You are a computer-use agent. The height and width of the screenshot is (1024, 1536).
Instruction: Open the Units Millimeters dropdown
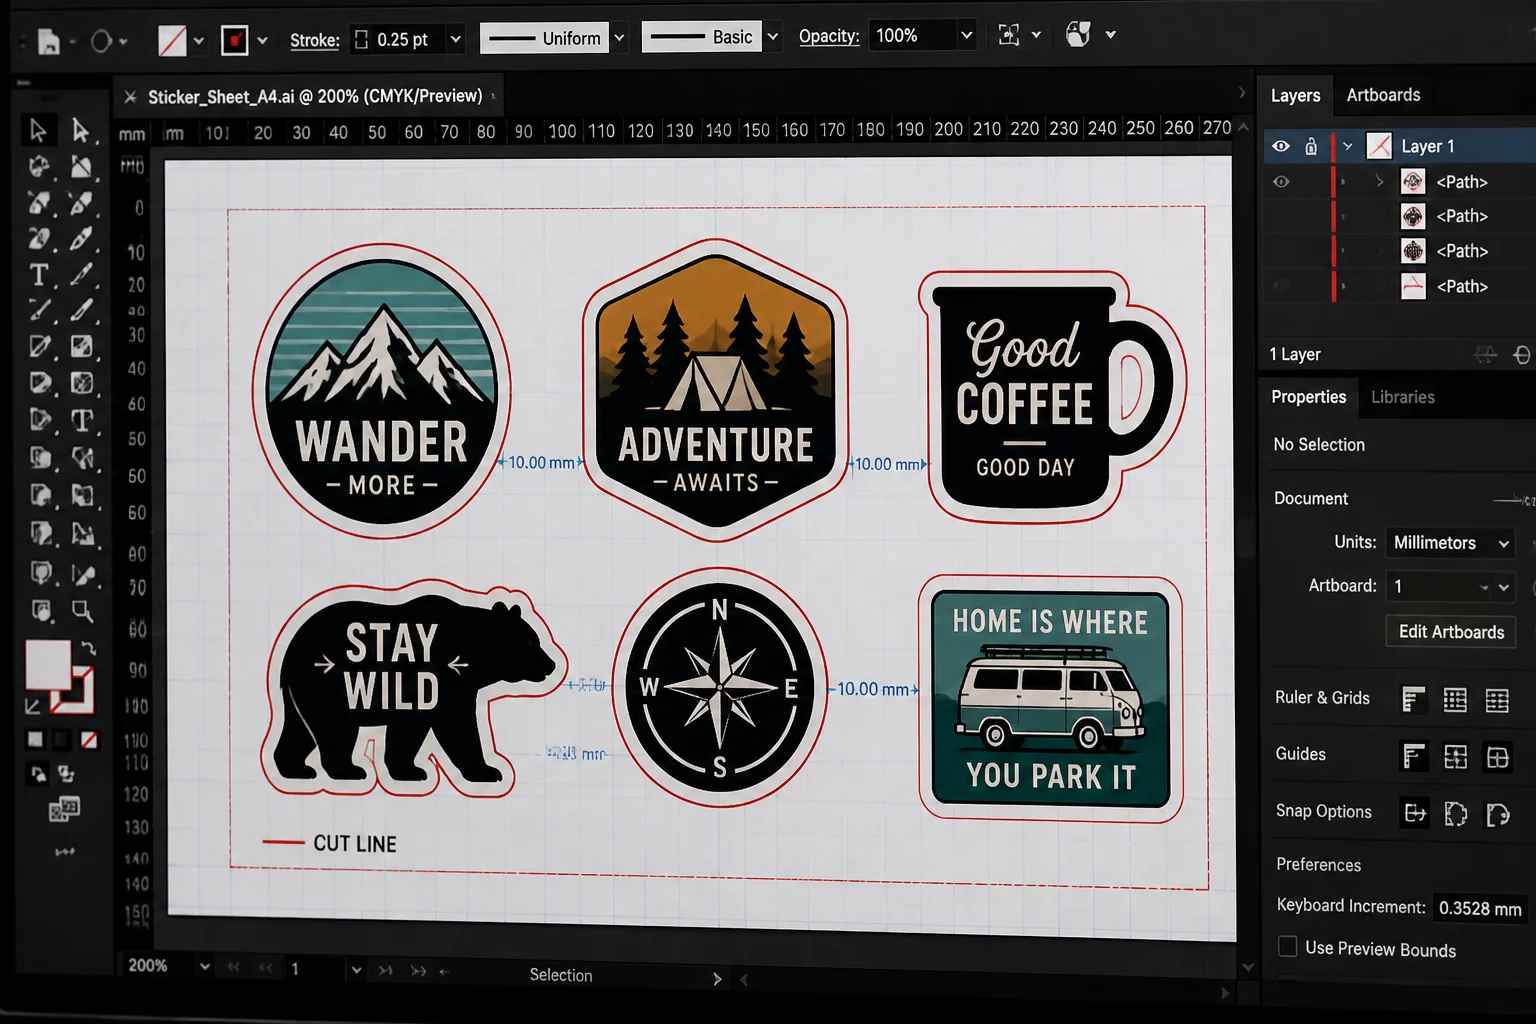pyautogui.click(x=1450, y=543)
